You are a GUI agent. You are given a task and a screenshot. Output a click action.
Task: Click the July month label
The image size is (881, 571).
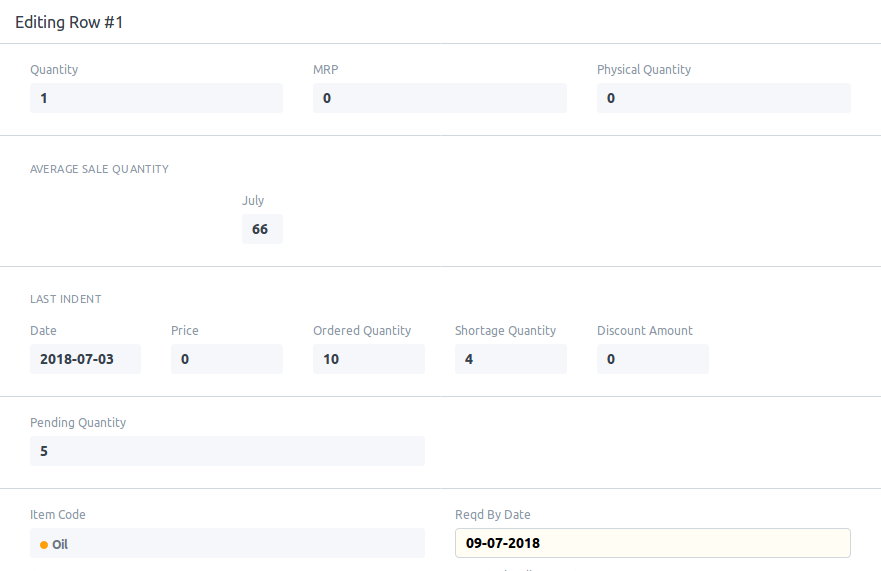(253, 201)
